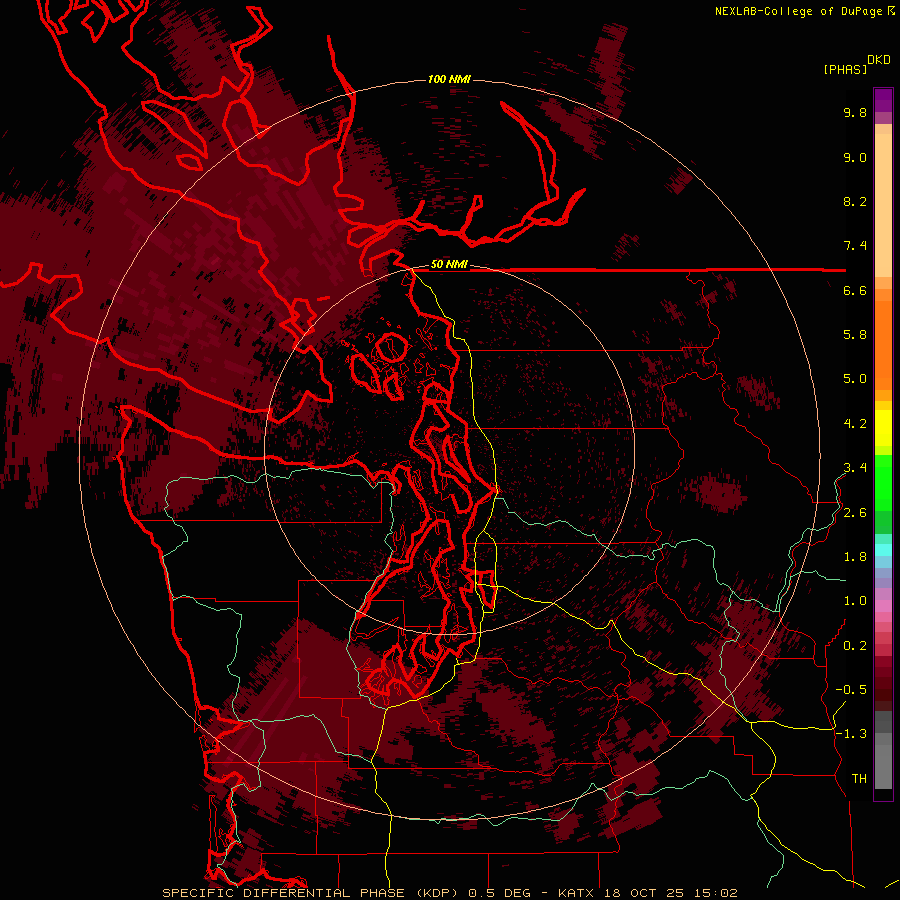
Task: Click the 5.0 value on the scale
Action: 855,379
